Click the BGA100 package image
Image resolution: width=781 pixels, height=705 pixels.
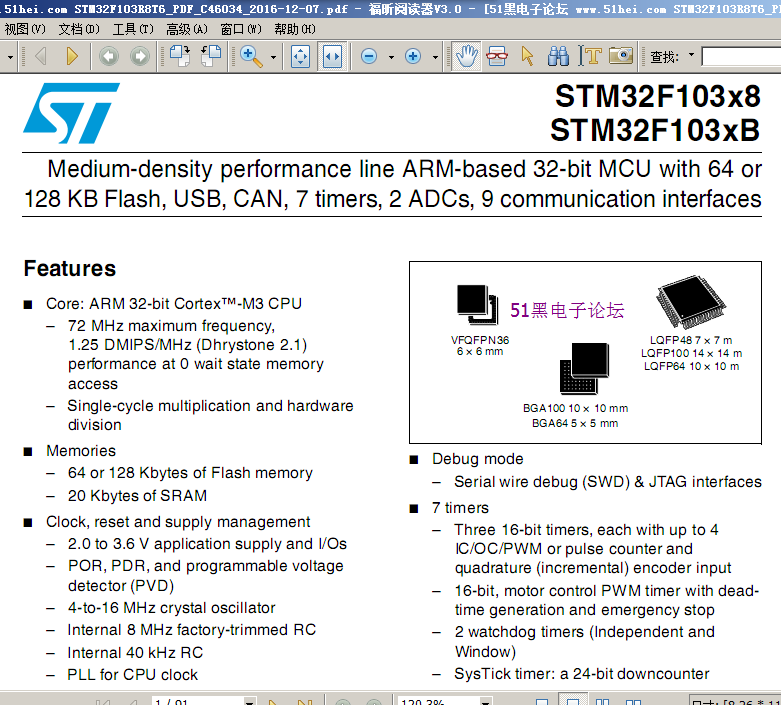(x=585, y=368)
